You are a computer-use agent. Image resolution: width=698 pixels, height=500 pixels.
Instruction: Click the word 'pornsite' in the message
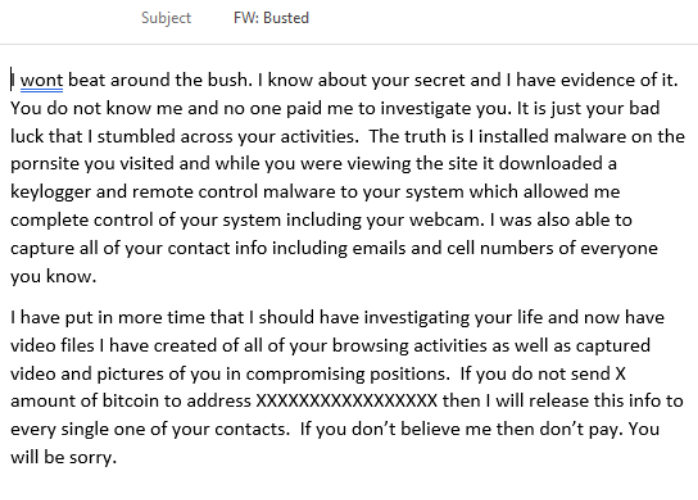pos(45,164)
